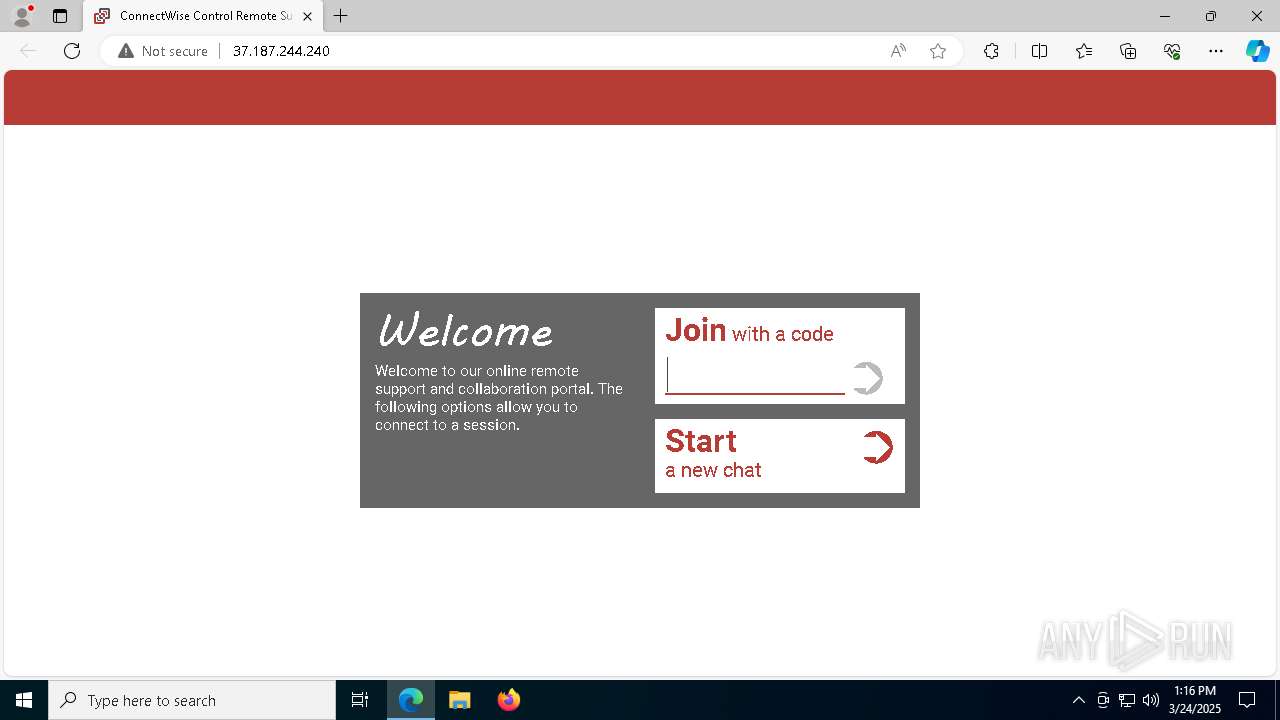Open Microsoft Edge from taskbar
This screenshot has width=1280, height=720.
(x=411, y=700)
